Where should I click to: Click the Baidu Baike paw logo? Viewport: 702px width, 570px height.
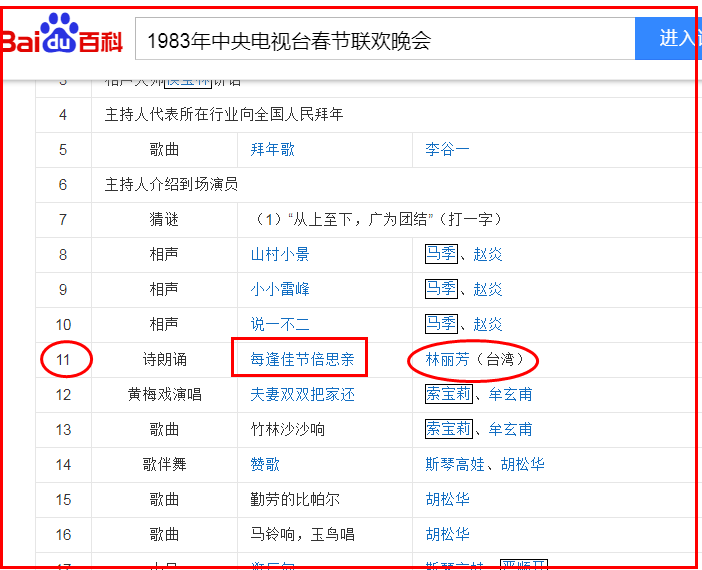coord(60,32)
